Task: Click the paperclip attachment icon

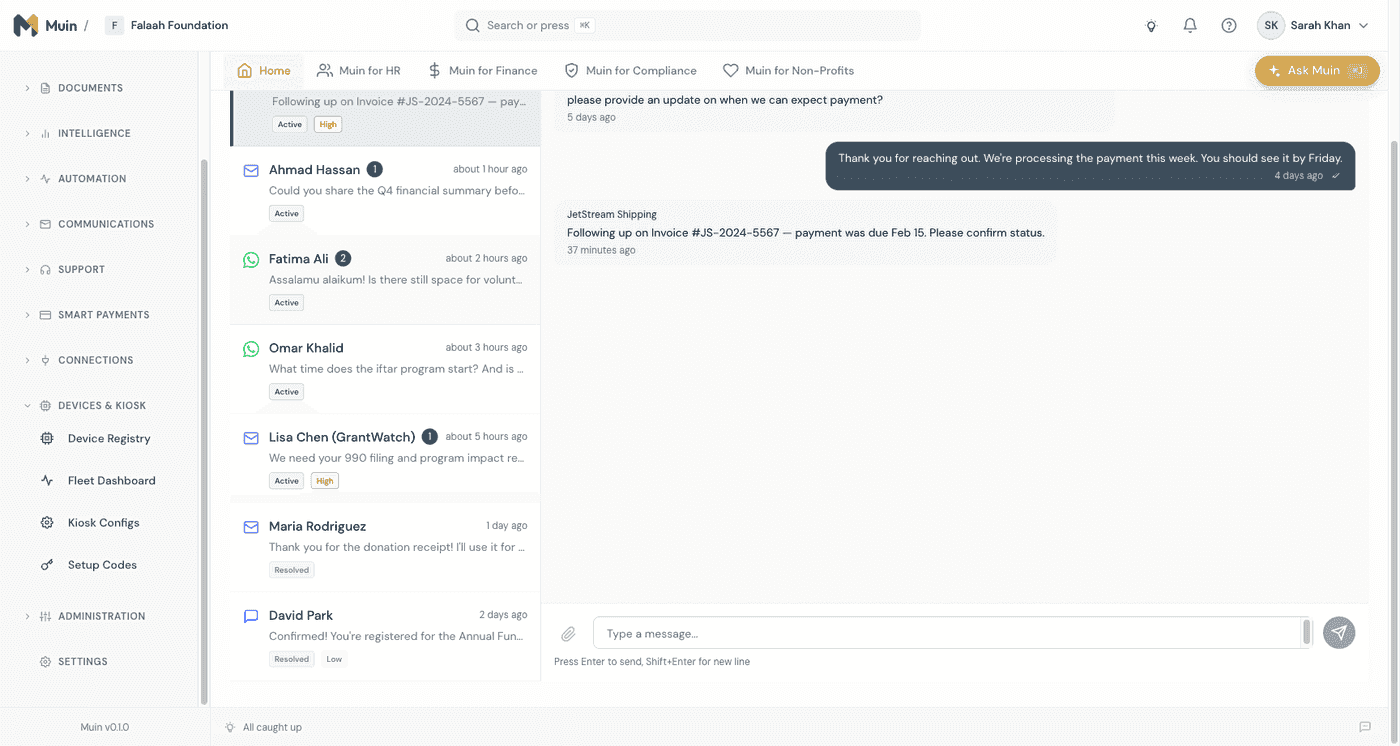Action: [x=568, y=633]
